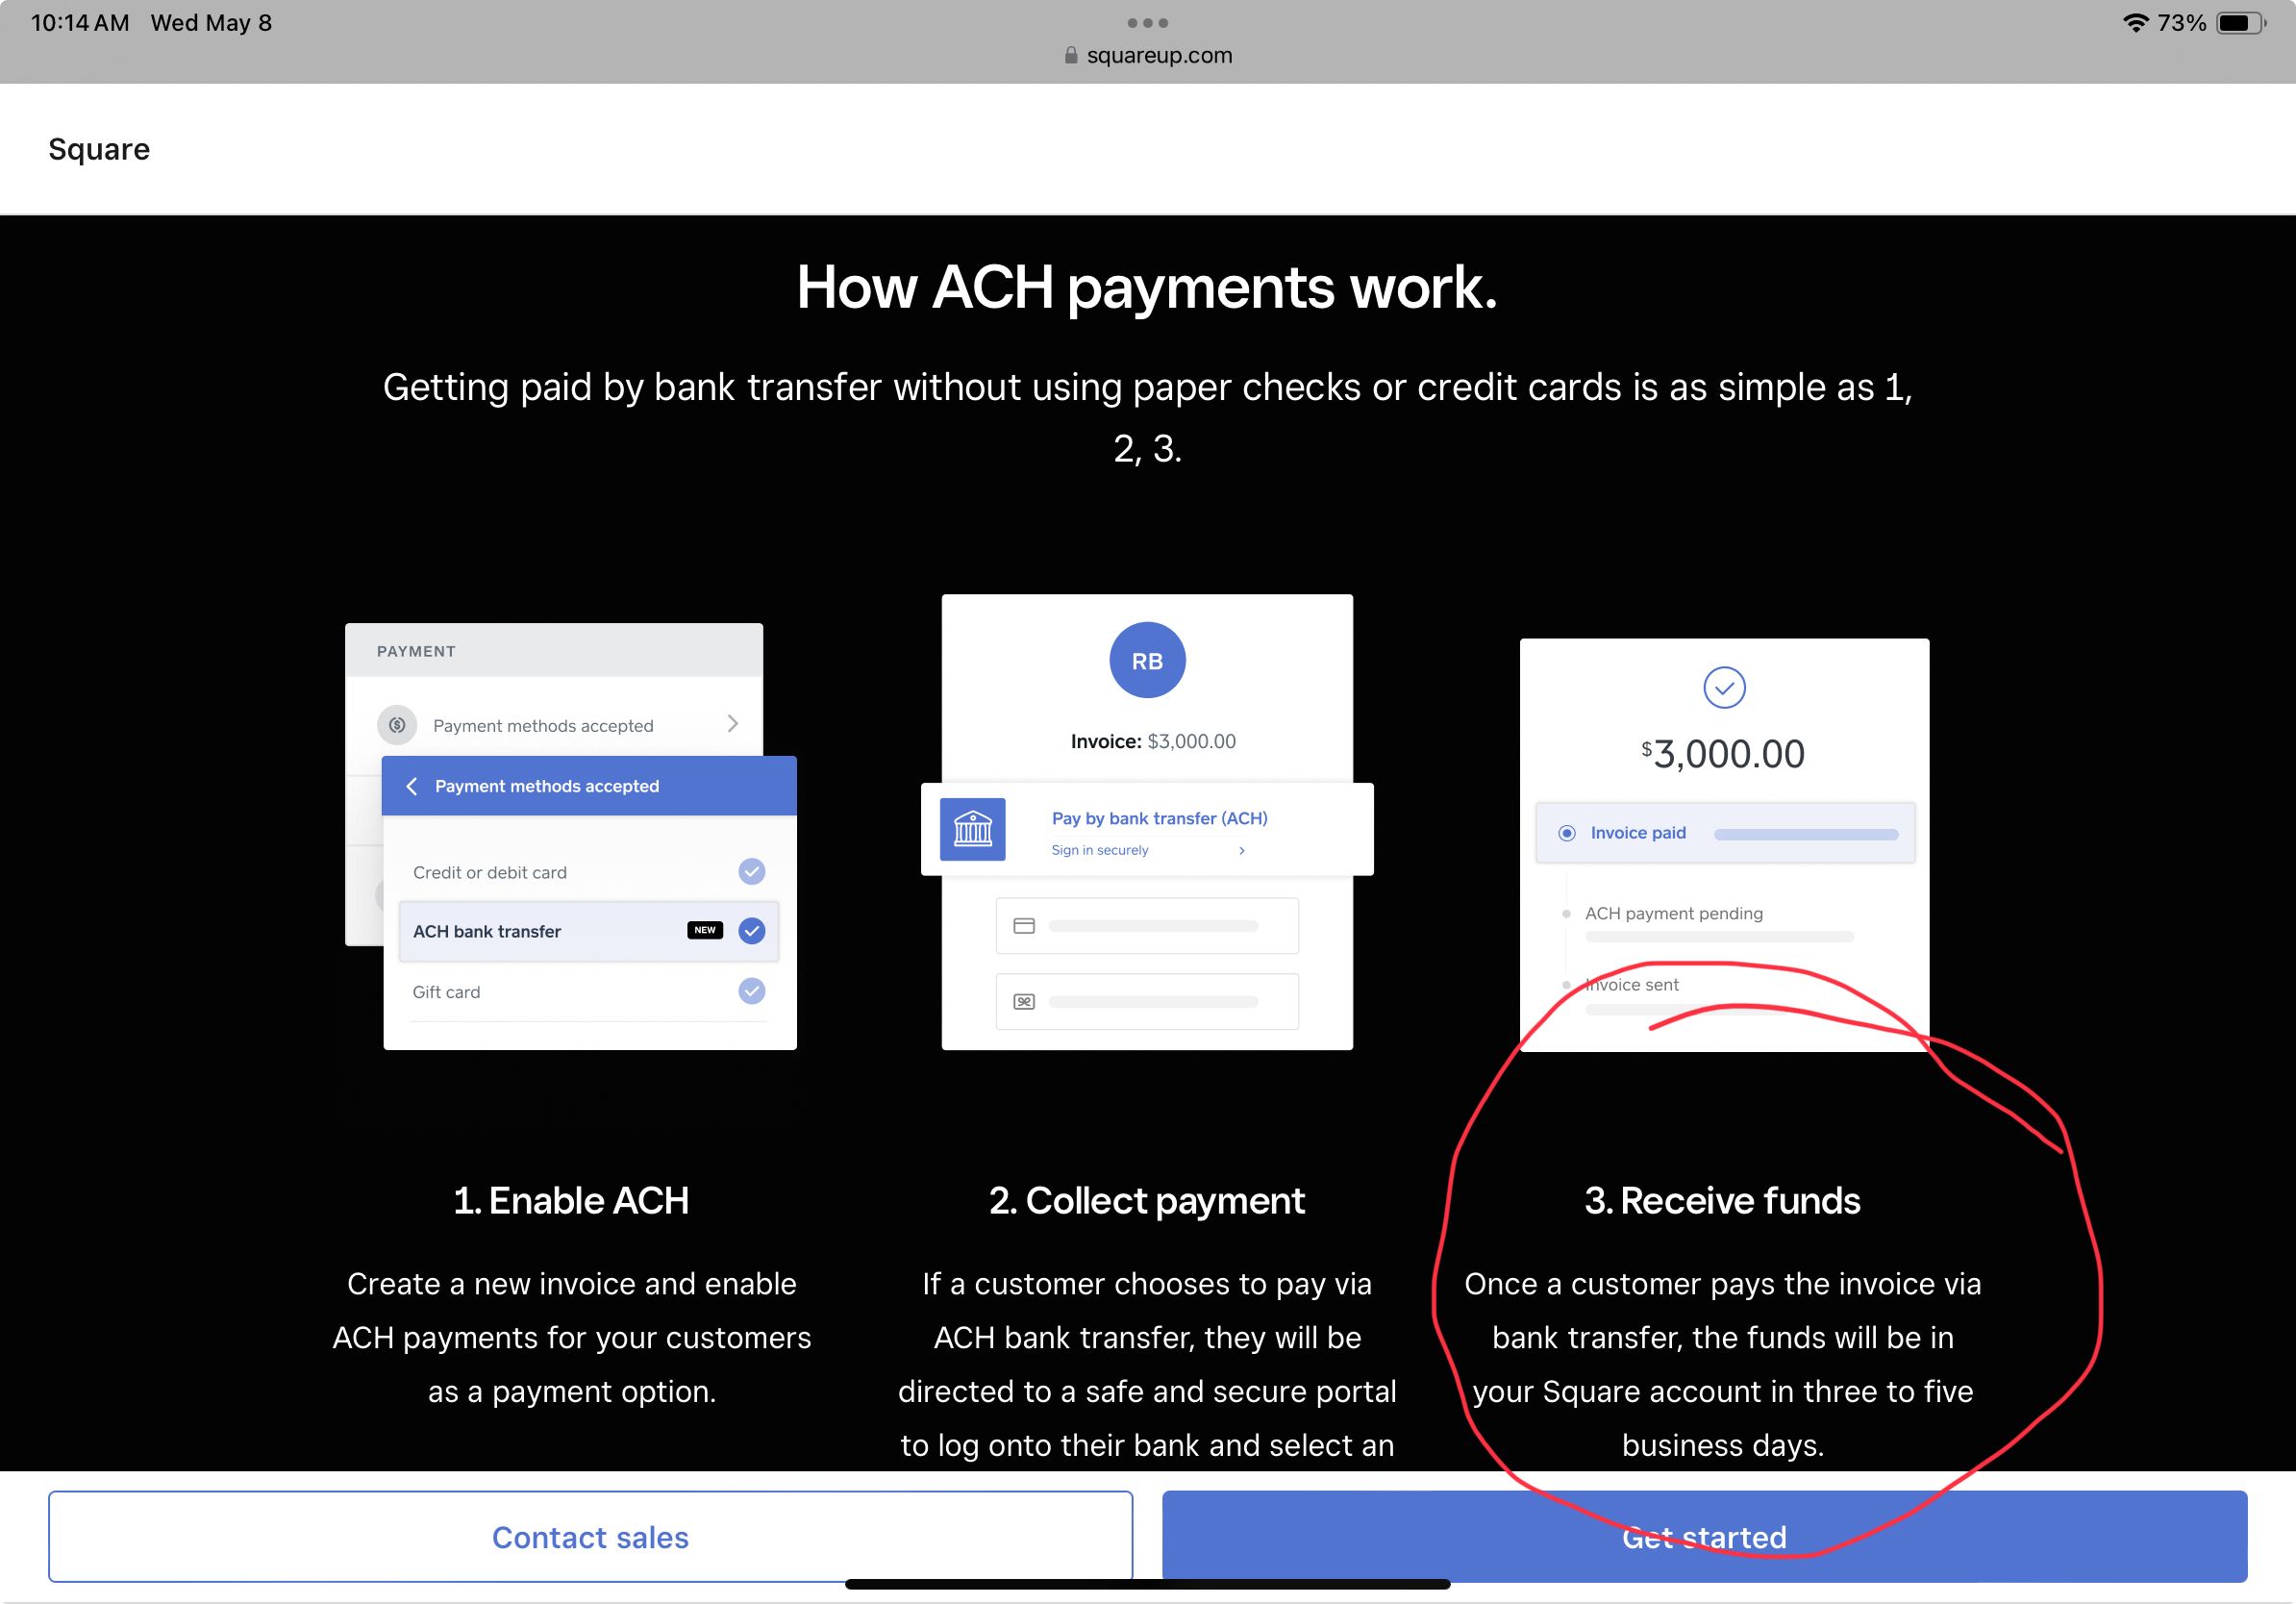Expand Payment methods accepted chevron right
Screen dimensions: 2296x1604
(x=733, y=723)
